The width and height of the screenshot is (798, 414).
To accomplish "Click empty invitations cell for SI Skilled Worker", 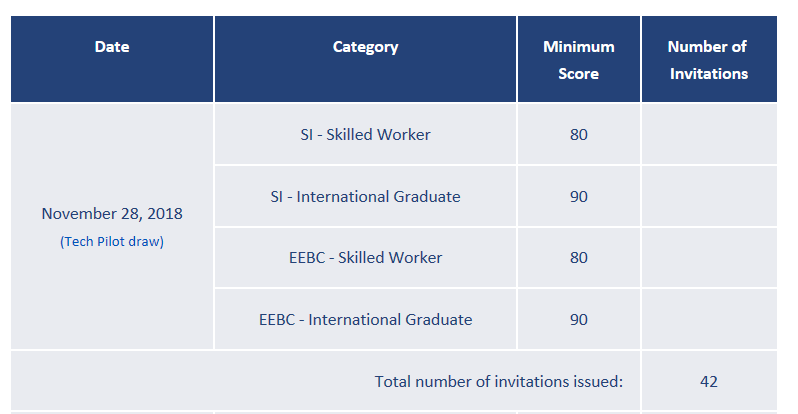I will pyautogui.click(x=708, y=134).
